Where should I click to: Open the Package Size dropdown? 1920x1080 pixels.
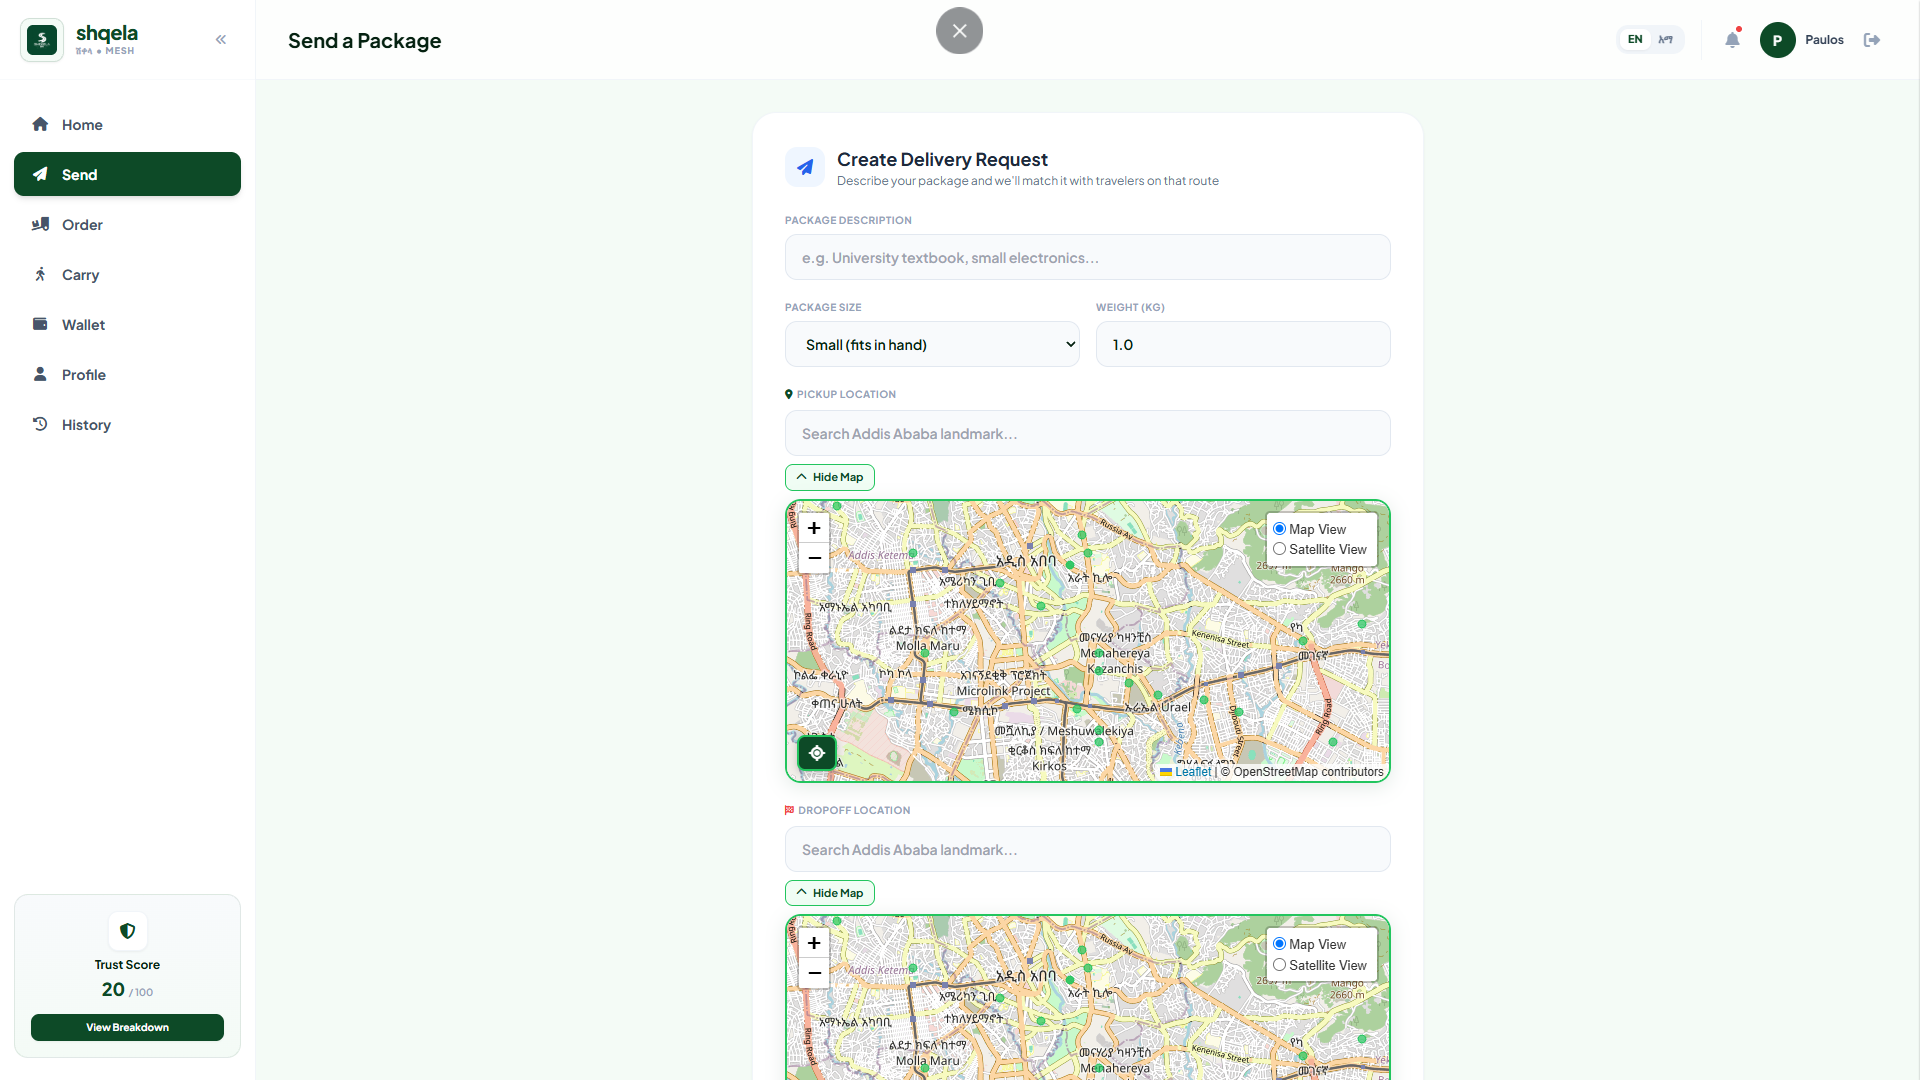tap(932, 344)
